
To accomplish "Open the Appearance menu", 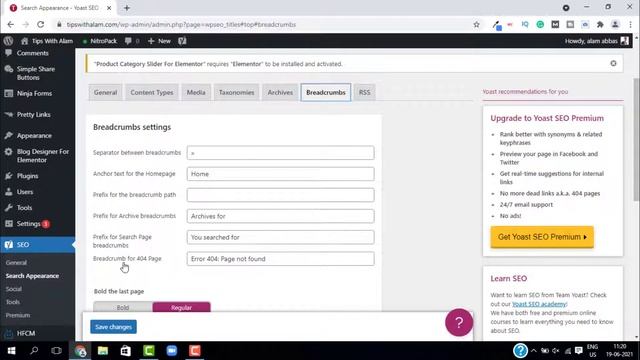I will [x=34, y=136].
